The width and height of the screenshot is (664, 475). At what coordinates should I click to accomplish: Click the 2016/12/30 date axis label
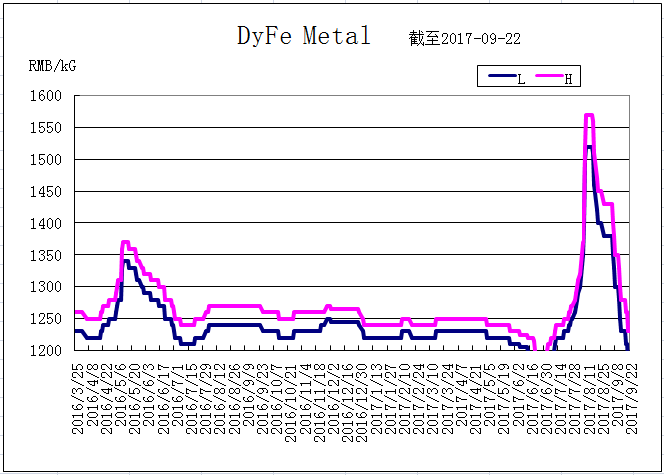click(361, 403)
